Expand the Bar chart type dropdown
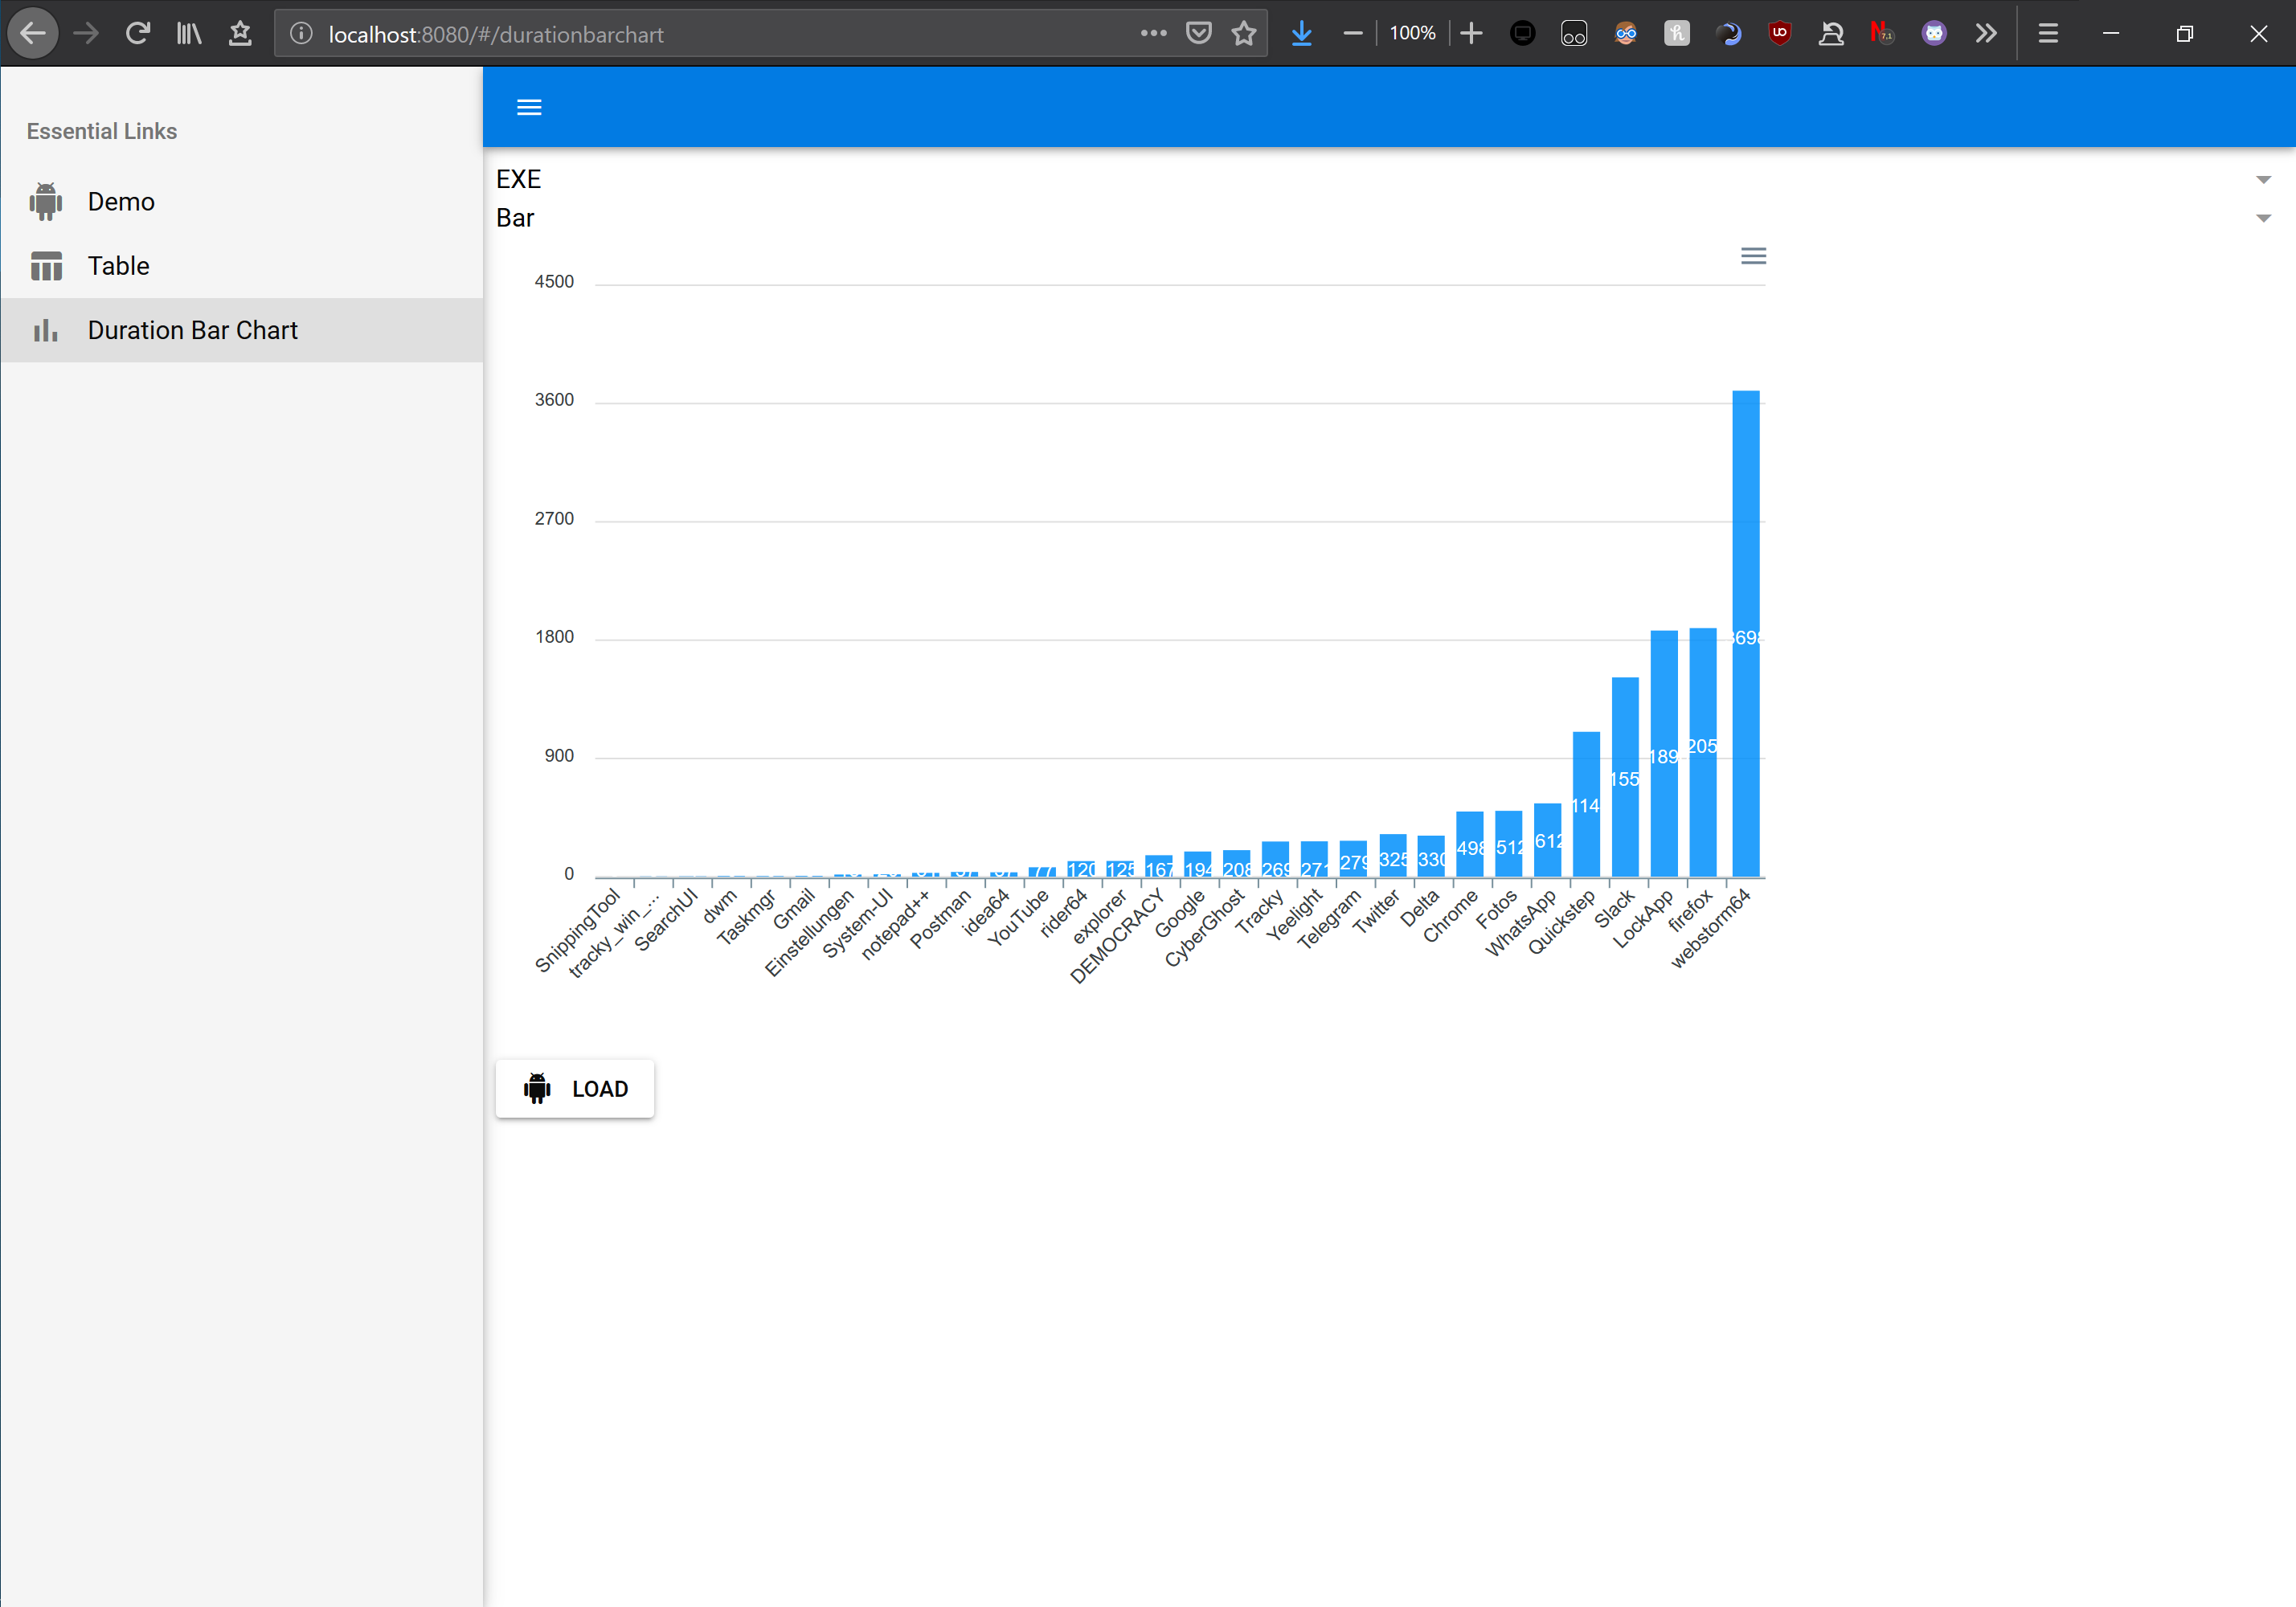The height and width of the screenshot is (1607, 2296). pos(2263,218)
